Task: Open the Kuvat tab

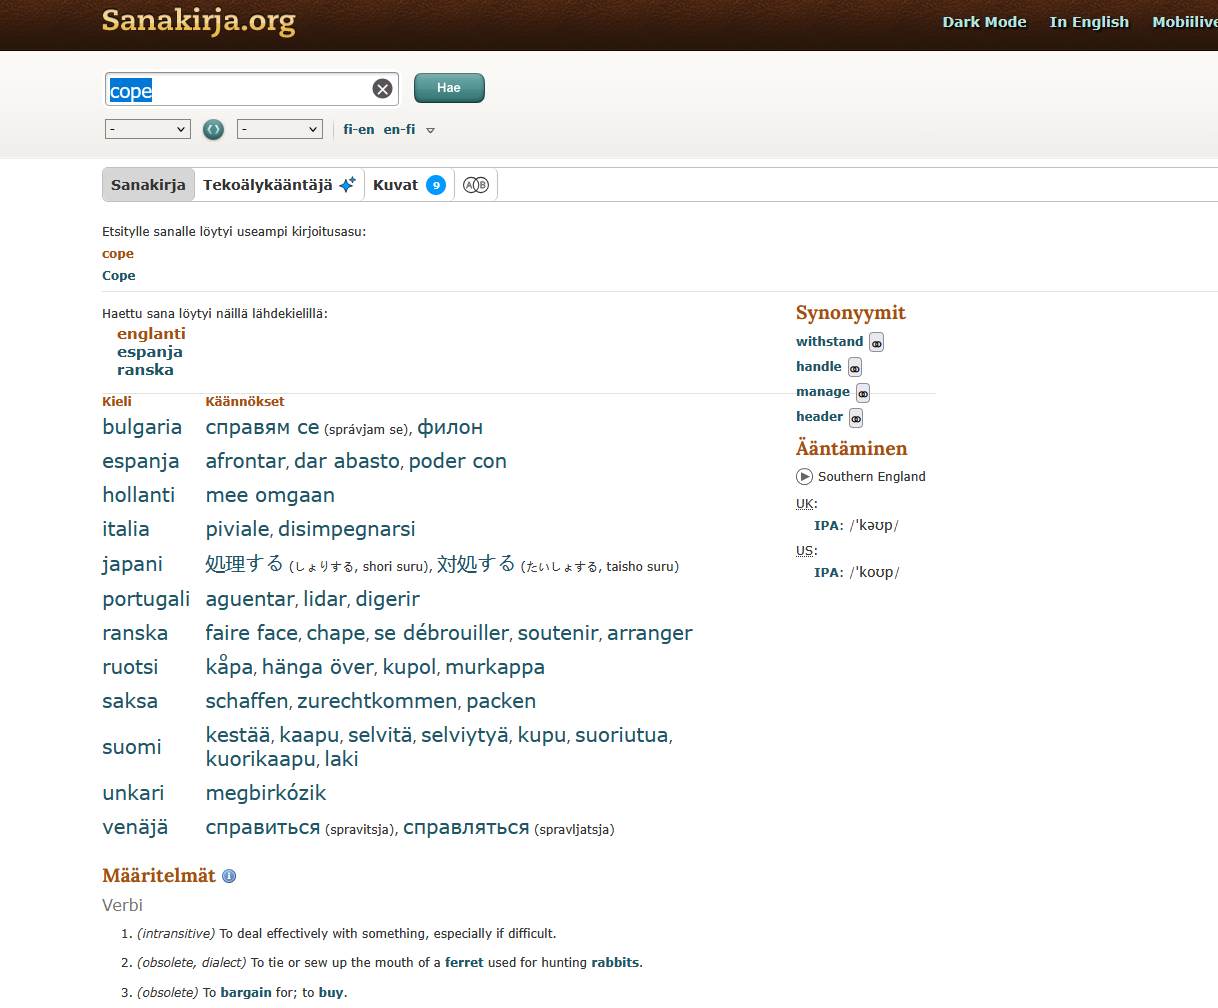Action: pos(409,185)
